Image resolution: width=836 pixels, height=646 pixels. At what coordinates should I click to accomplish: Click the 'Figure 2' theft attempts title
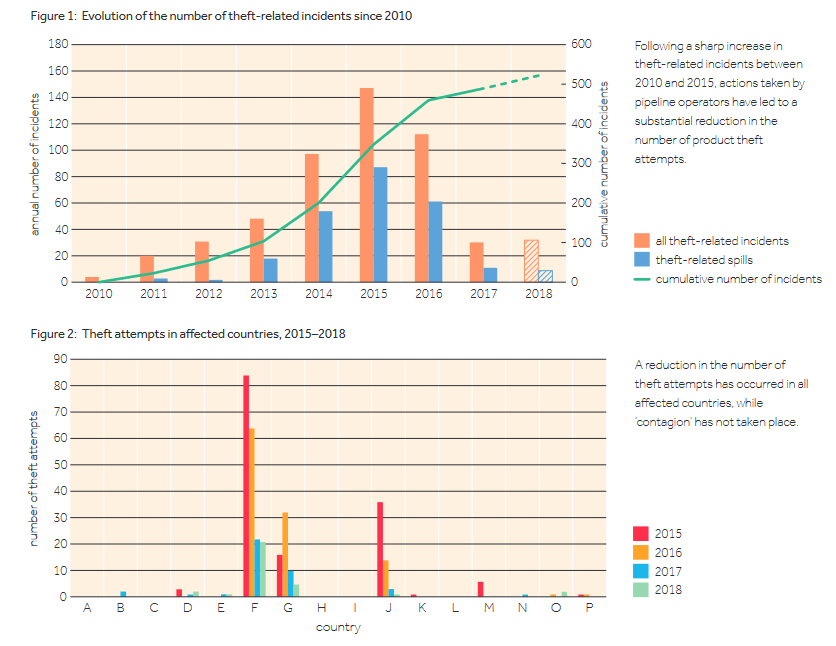point(189,333)
